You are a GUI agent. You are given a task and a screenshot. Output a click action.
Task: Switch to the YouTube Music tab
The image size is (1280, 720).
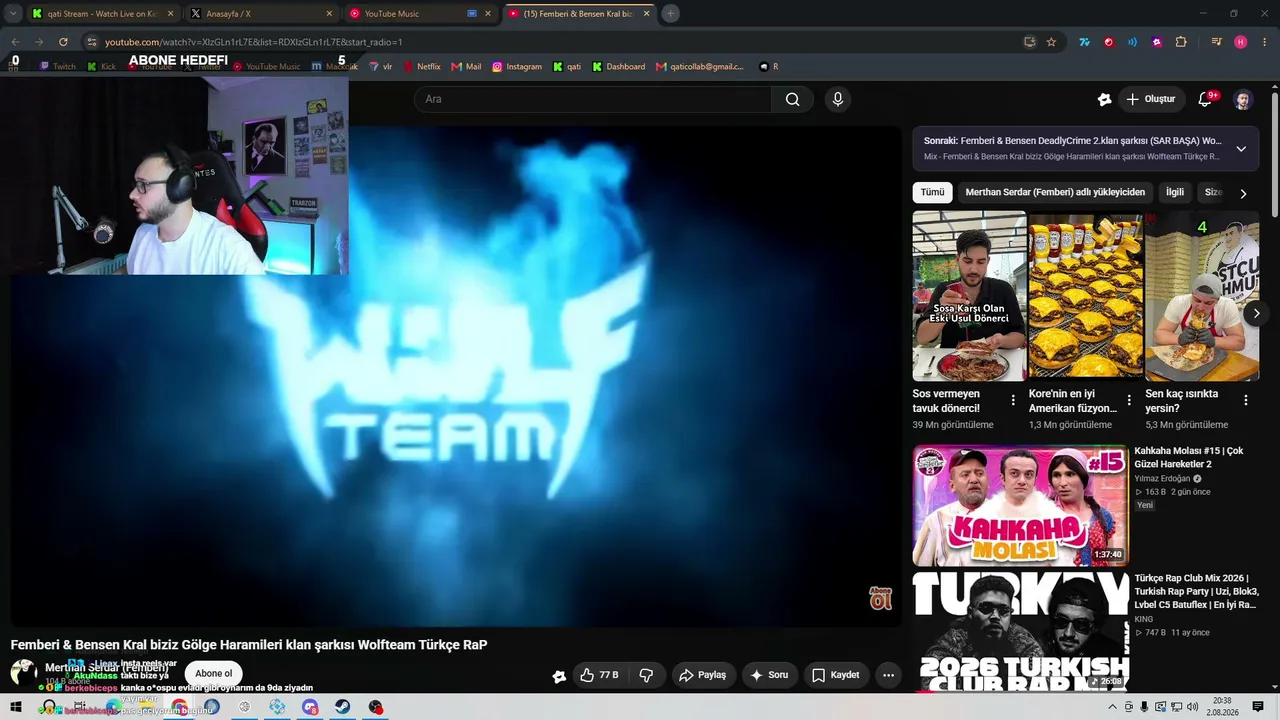click(420, 14)
